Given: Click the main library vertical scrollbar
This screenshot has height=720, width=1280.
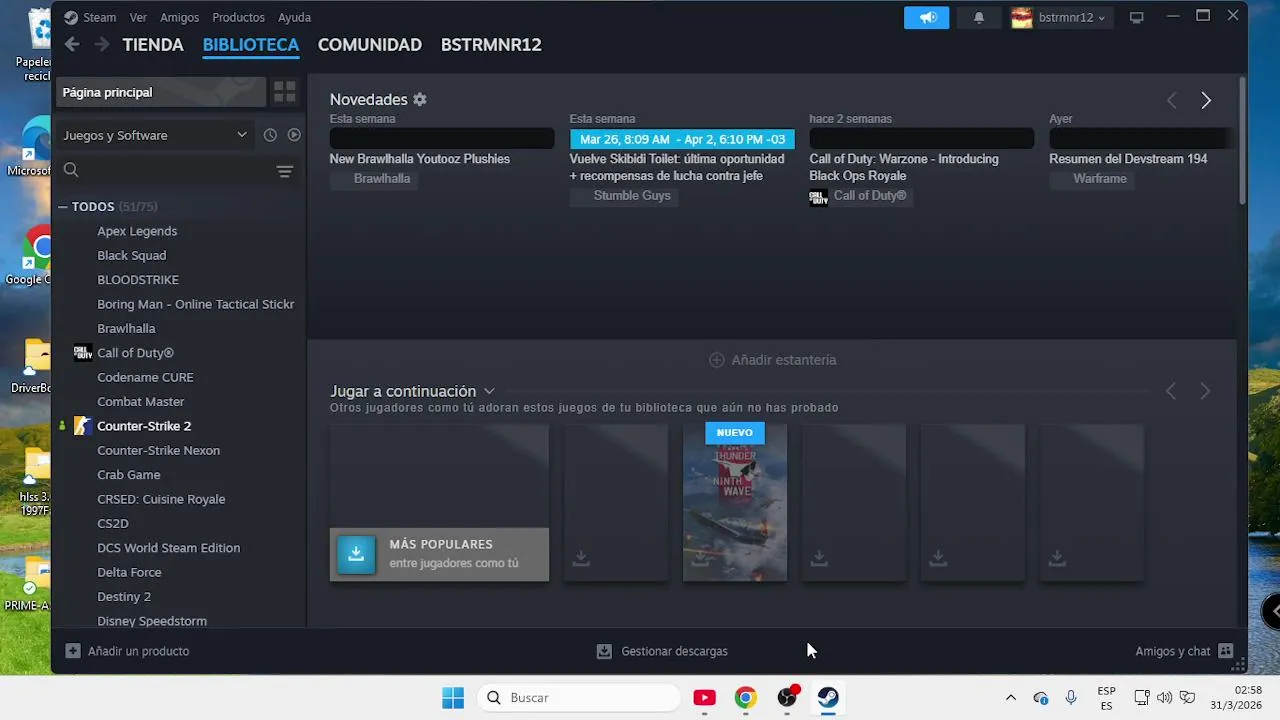Looking at the screenshot, I should click(1243, 140).
